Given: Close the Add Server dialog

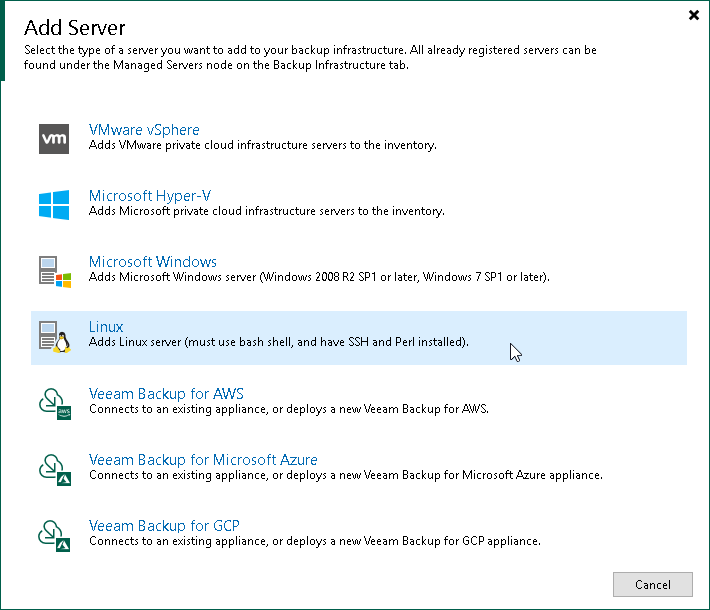Looking at the screenshot, I should coord(694,15).
